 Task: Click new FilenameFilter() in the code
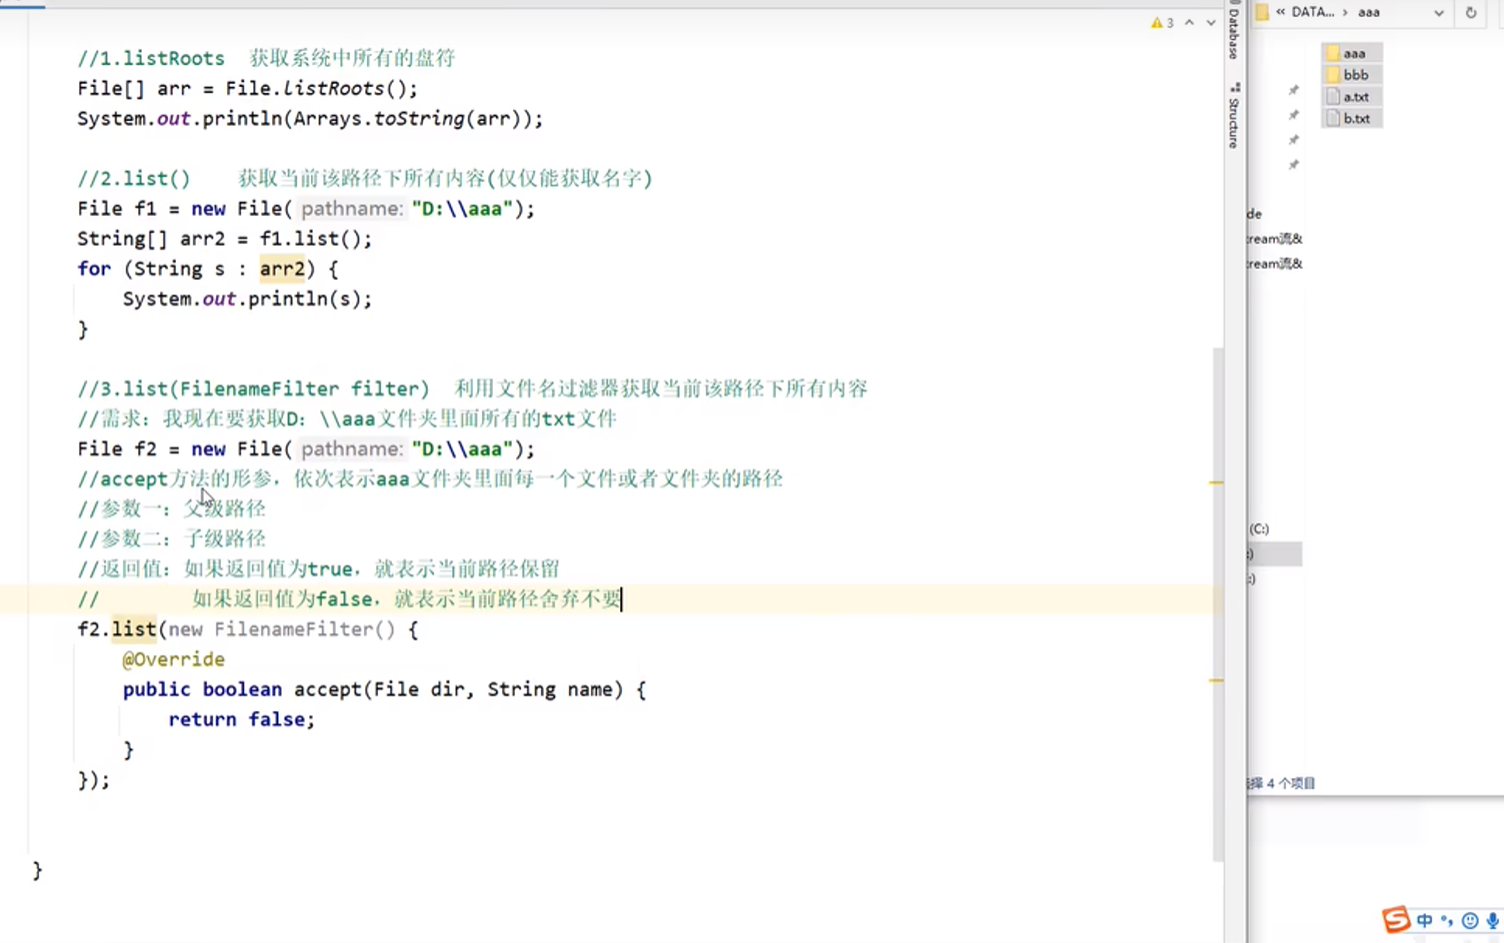[x=282, y=629]
